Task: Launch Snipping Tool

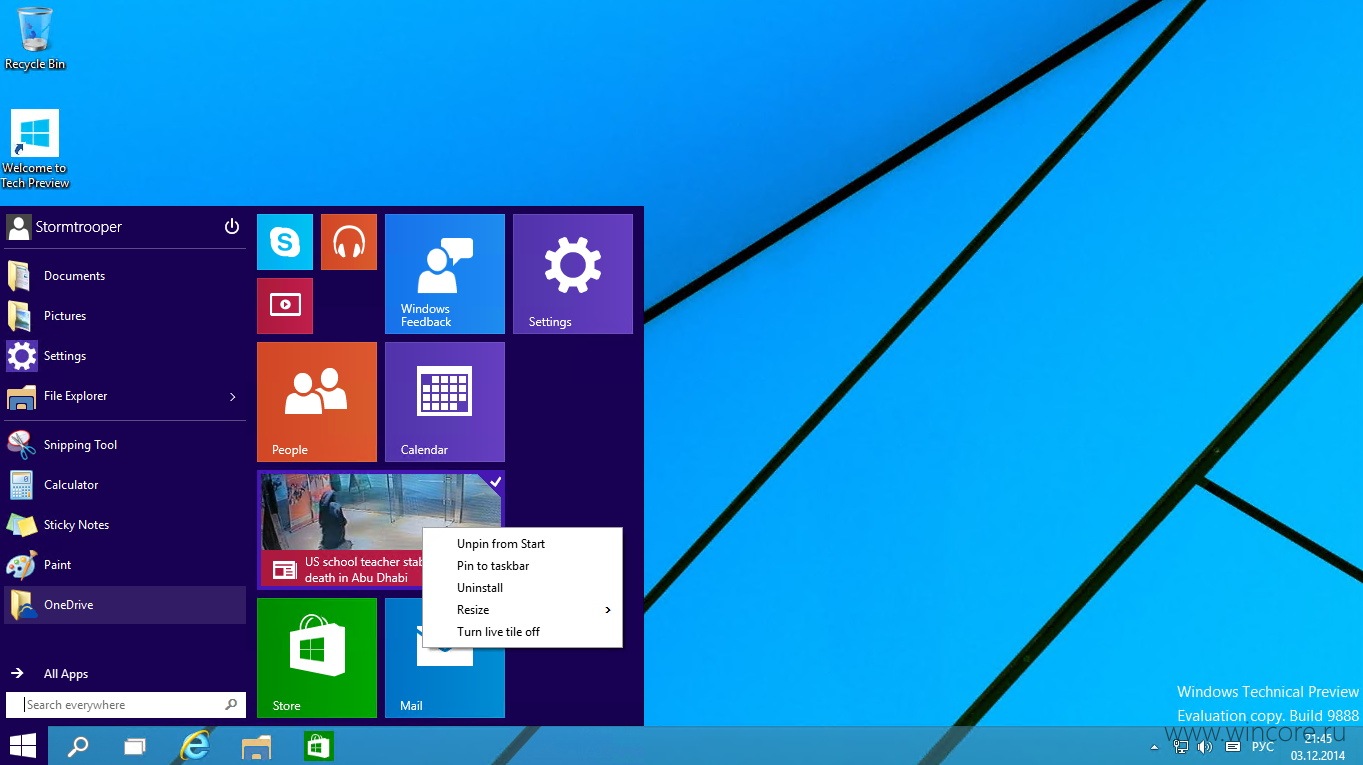Action: click(x=125, y=445)
